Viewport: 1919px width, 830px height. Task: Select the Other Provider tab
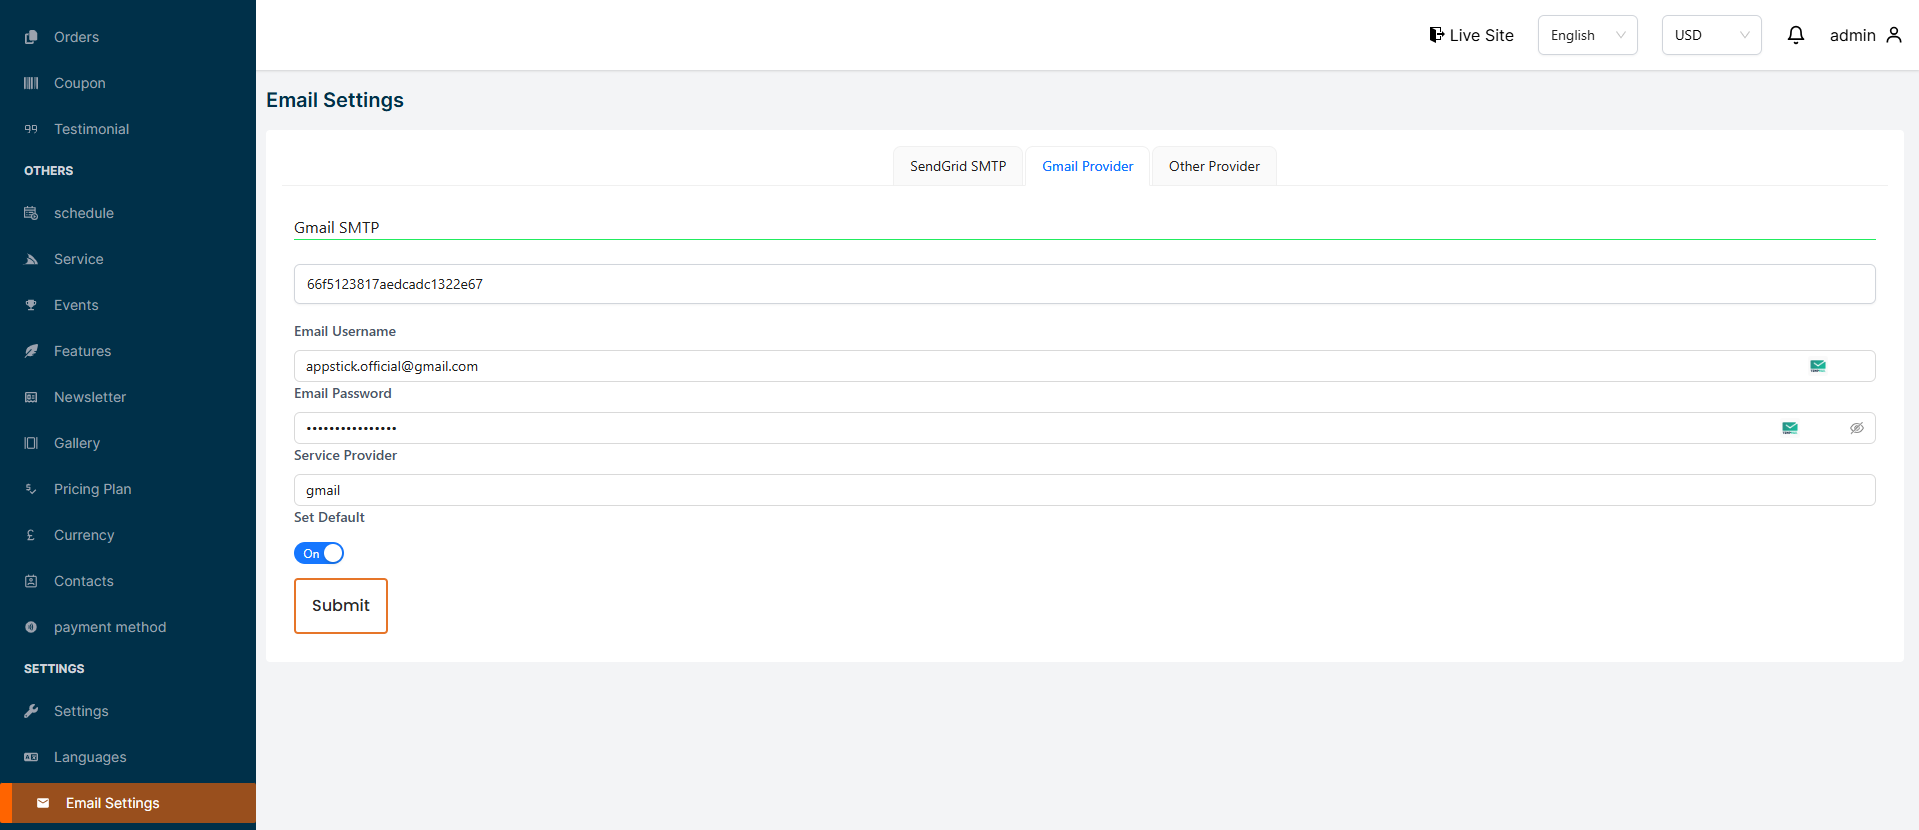click(x=1213, y=166)
